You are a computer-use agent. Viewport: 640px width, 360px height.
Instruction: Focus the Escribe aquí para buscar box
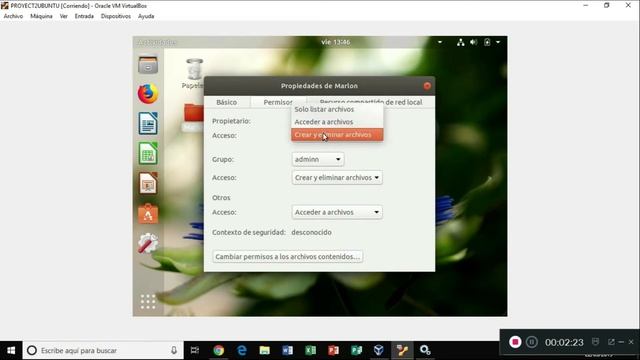(x=103, y=350)
